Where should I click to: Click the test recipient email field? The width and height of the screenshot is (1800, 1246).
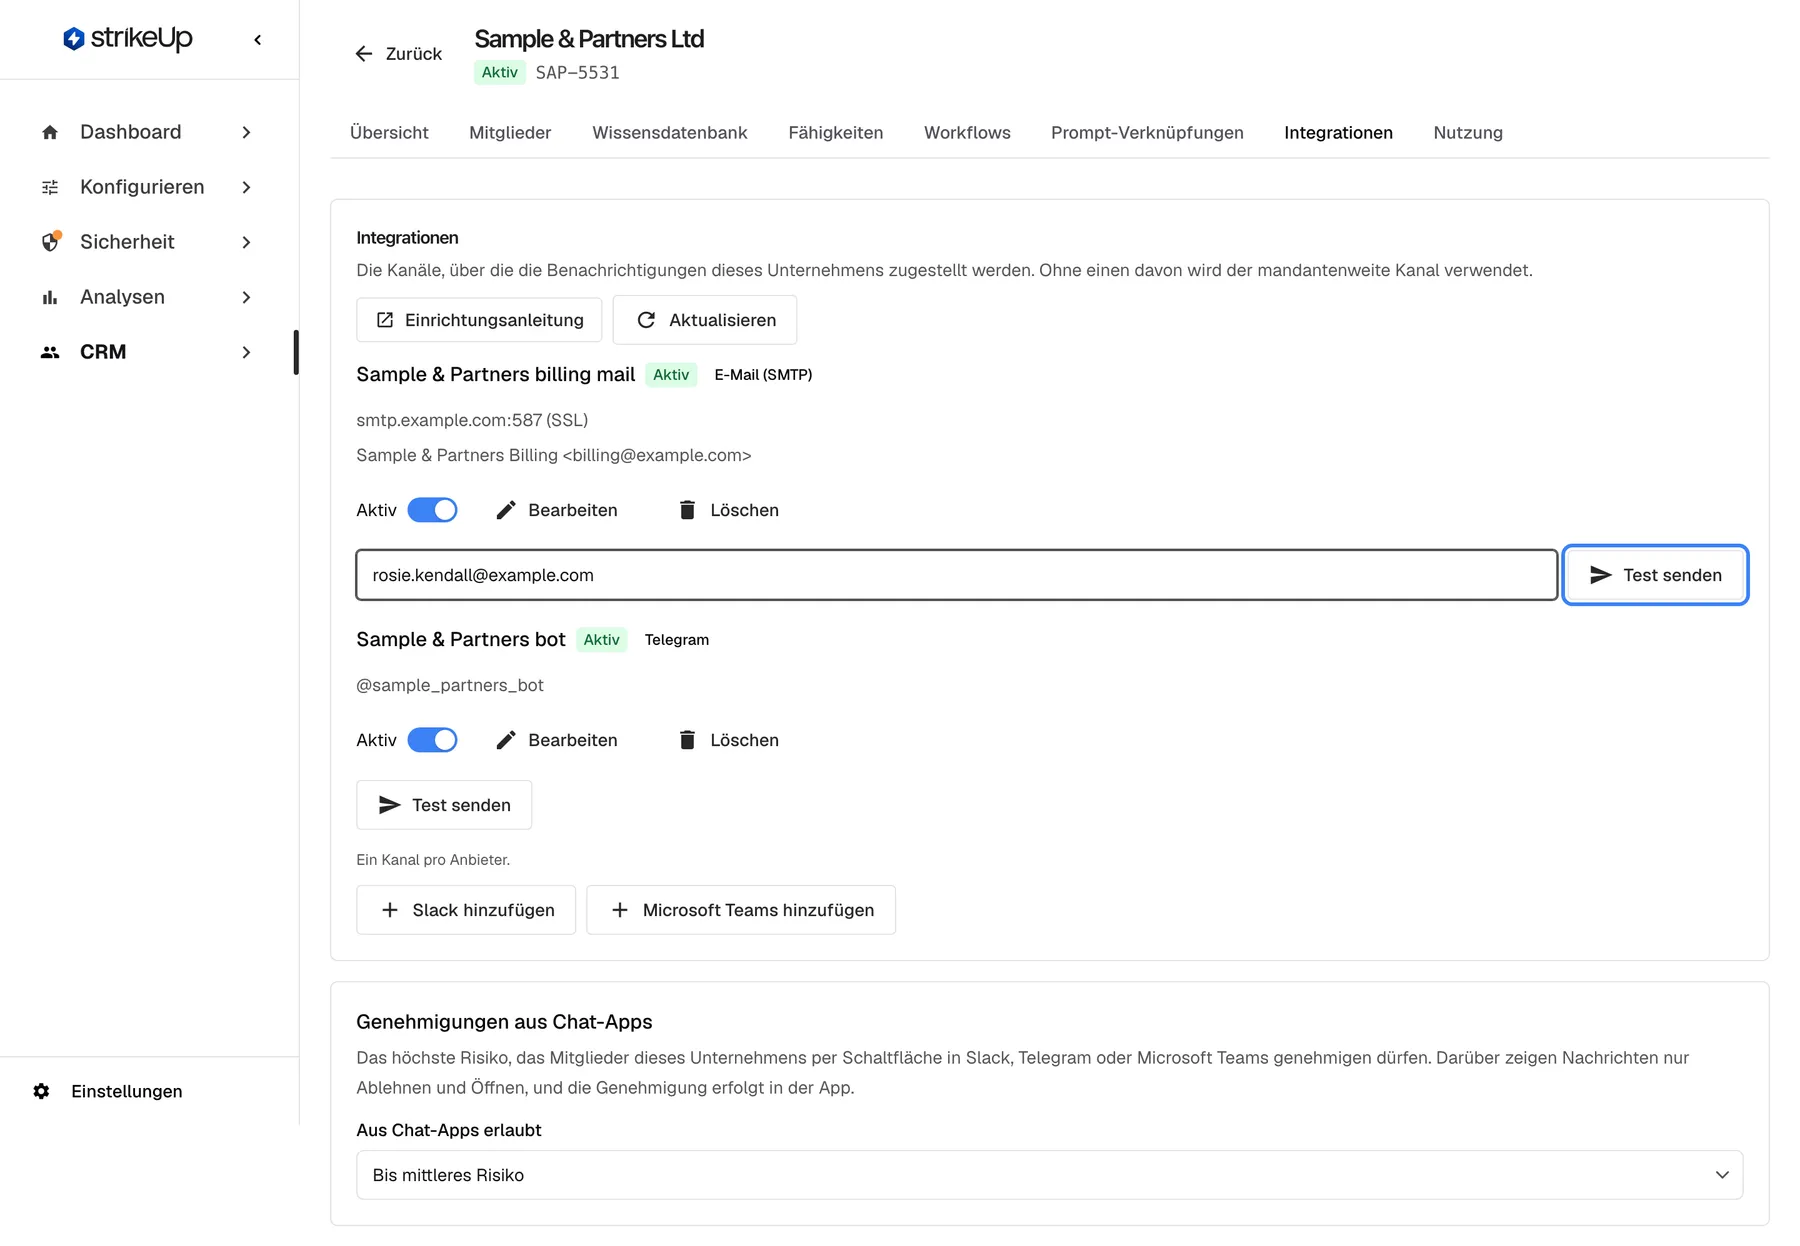[957, 575]
